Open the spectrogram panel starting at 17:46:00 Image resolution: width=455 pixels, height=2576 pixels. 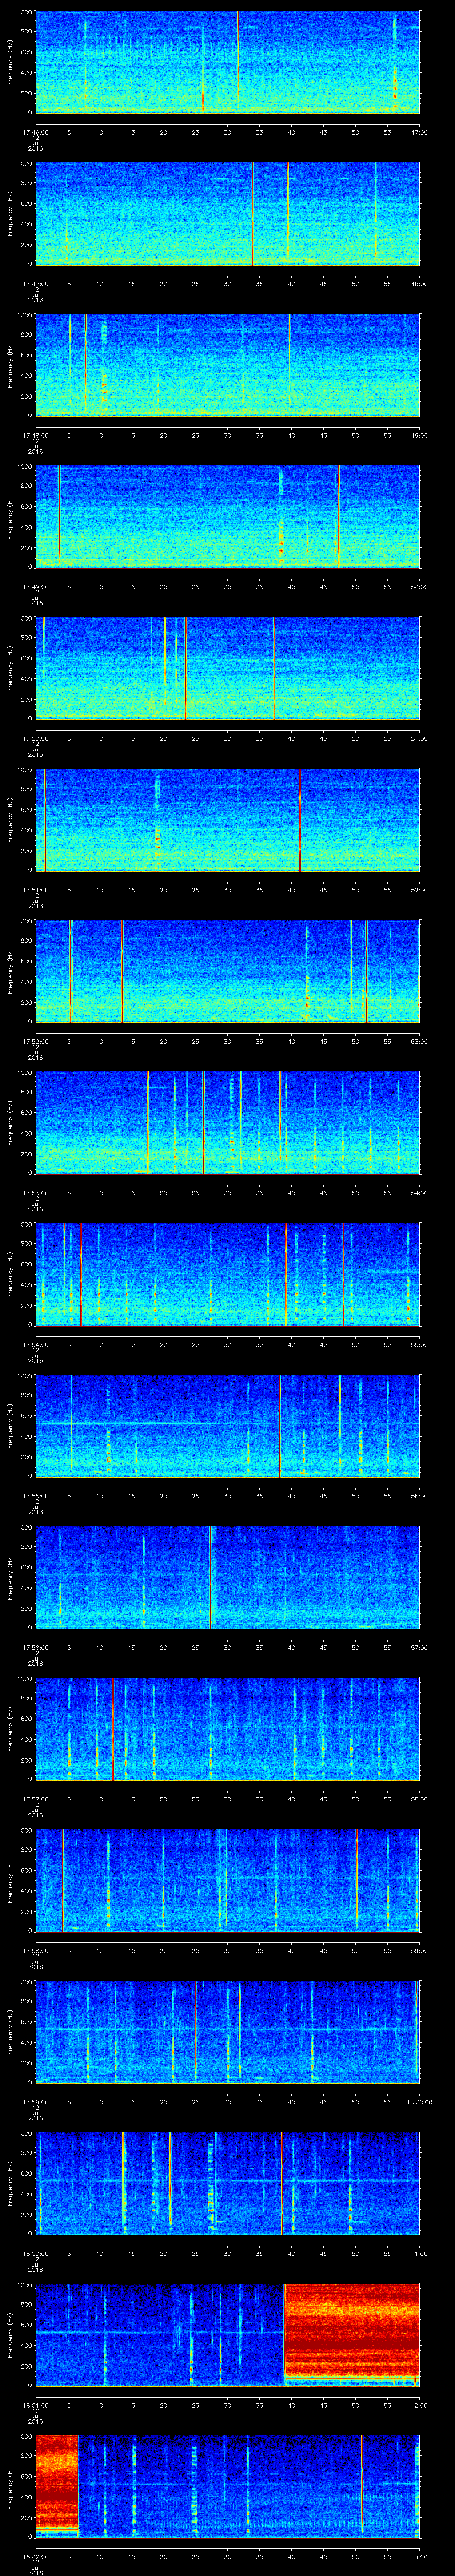point(227,62)
